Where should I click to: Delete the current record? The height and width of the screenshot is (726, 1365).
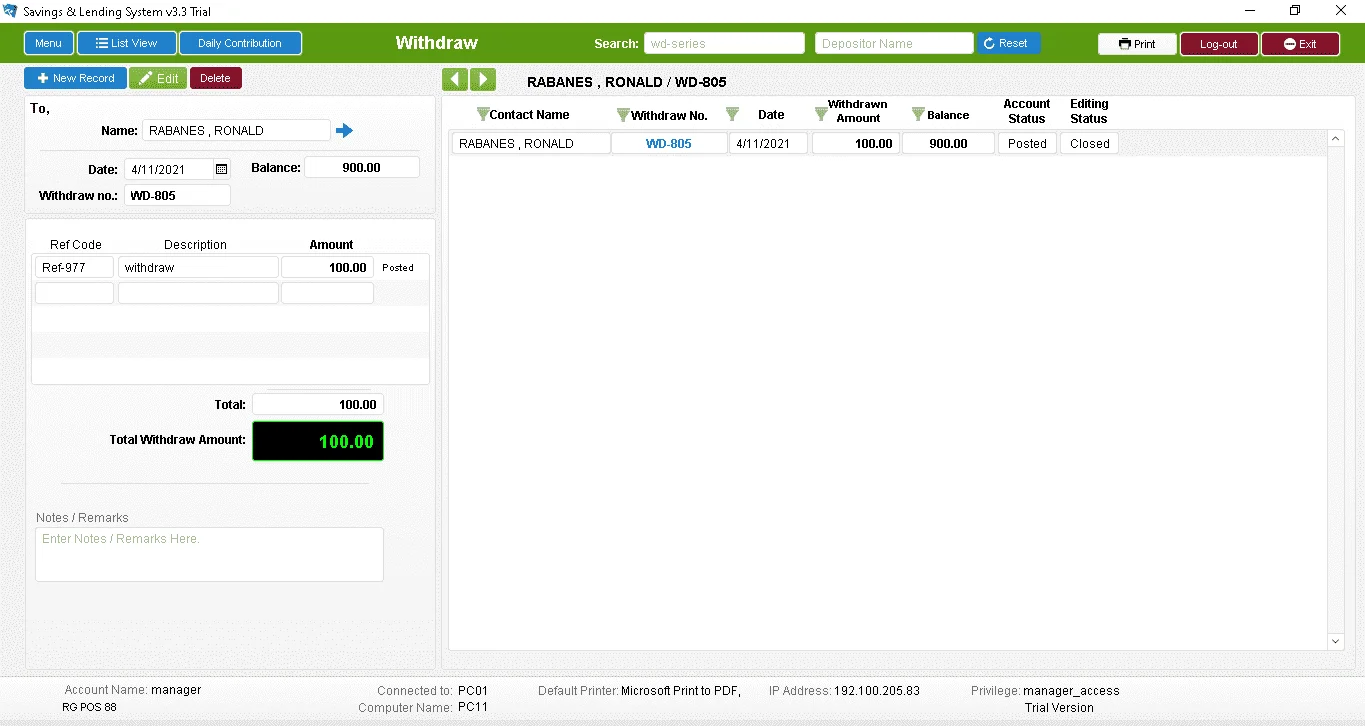pyautogui.click(x=215, y=78)
